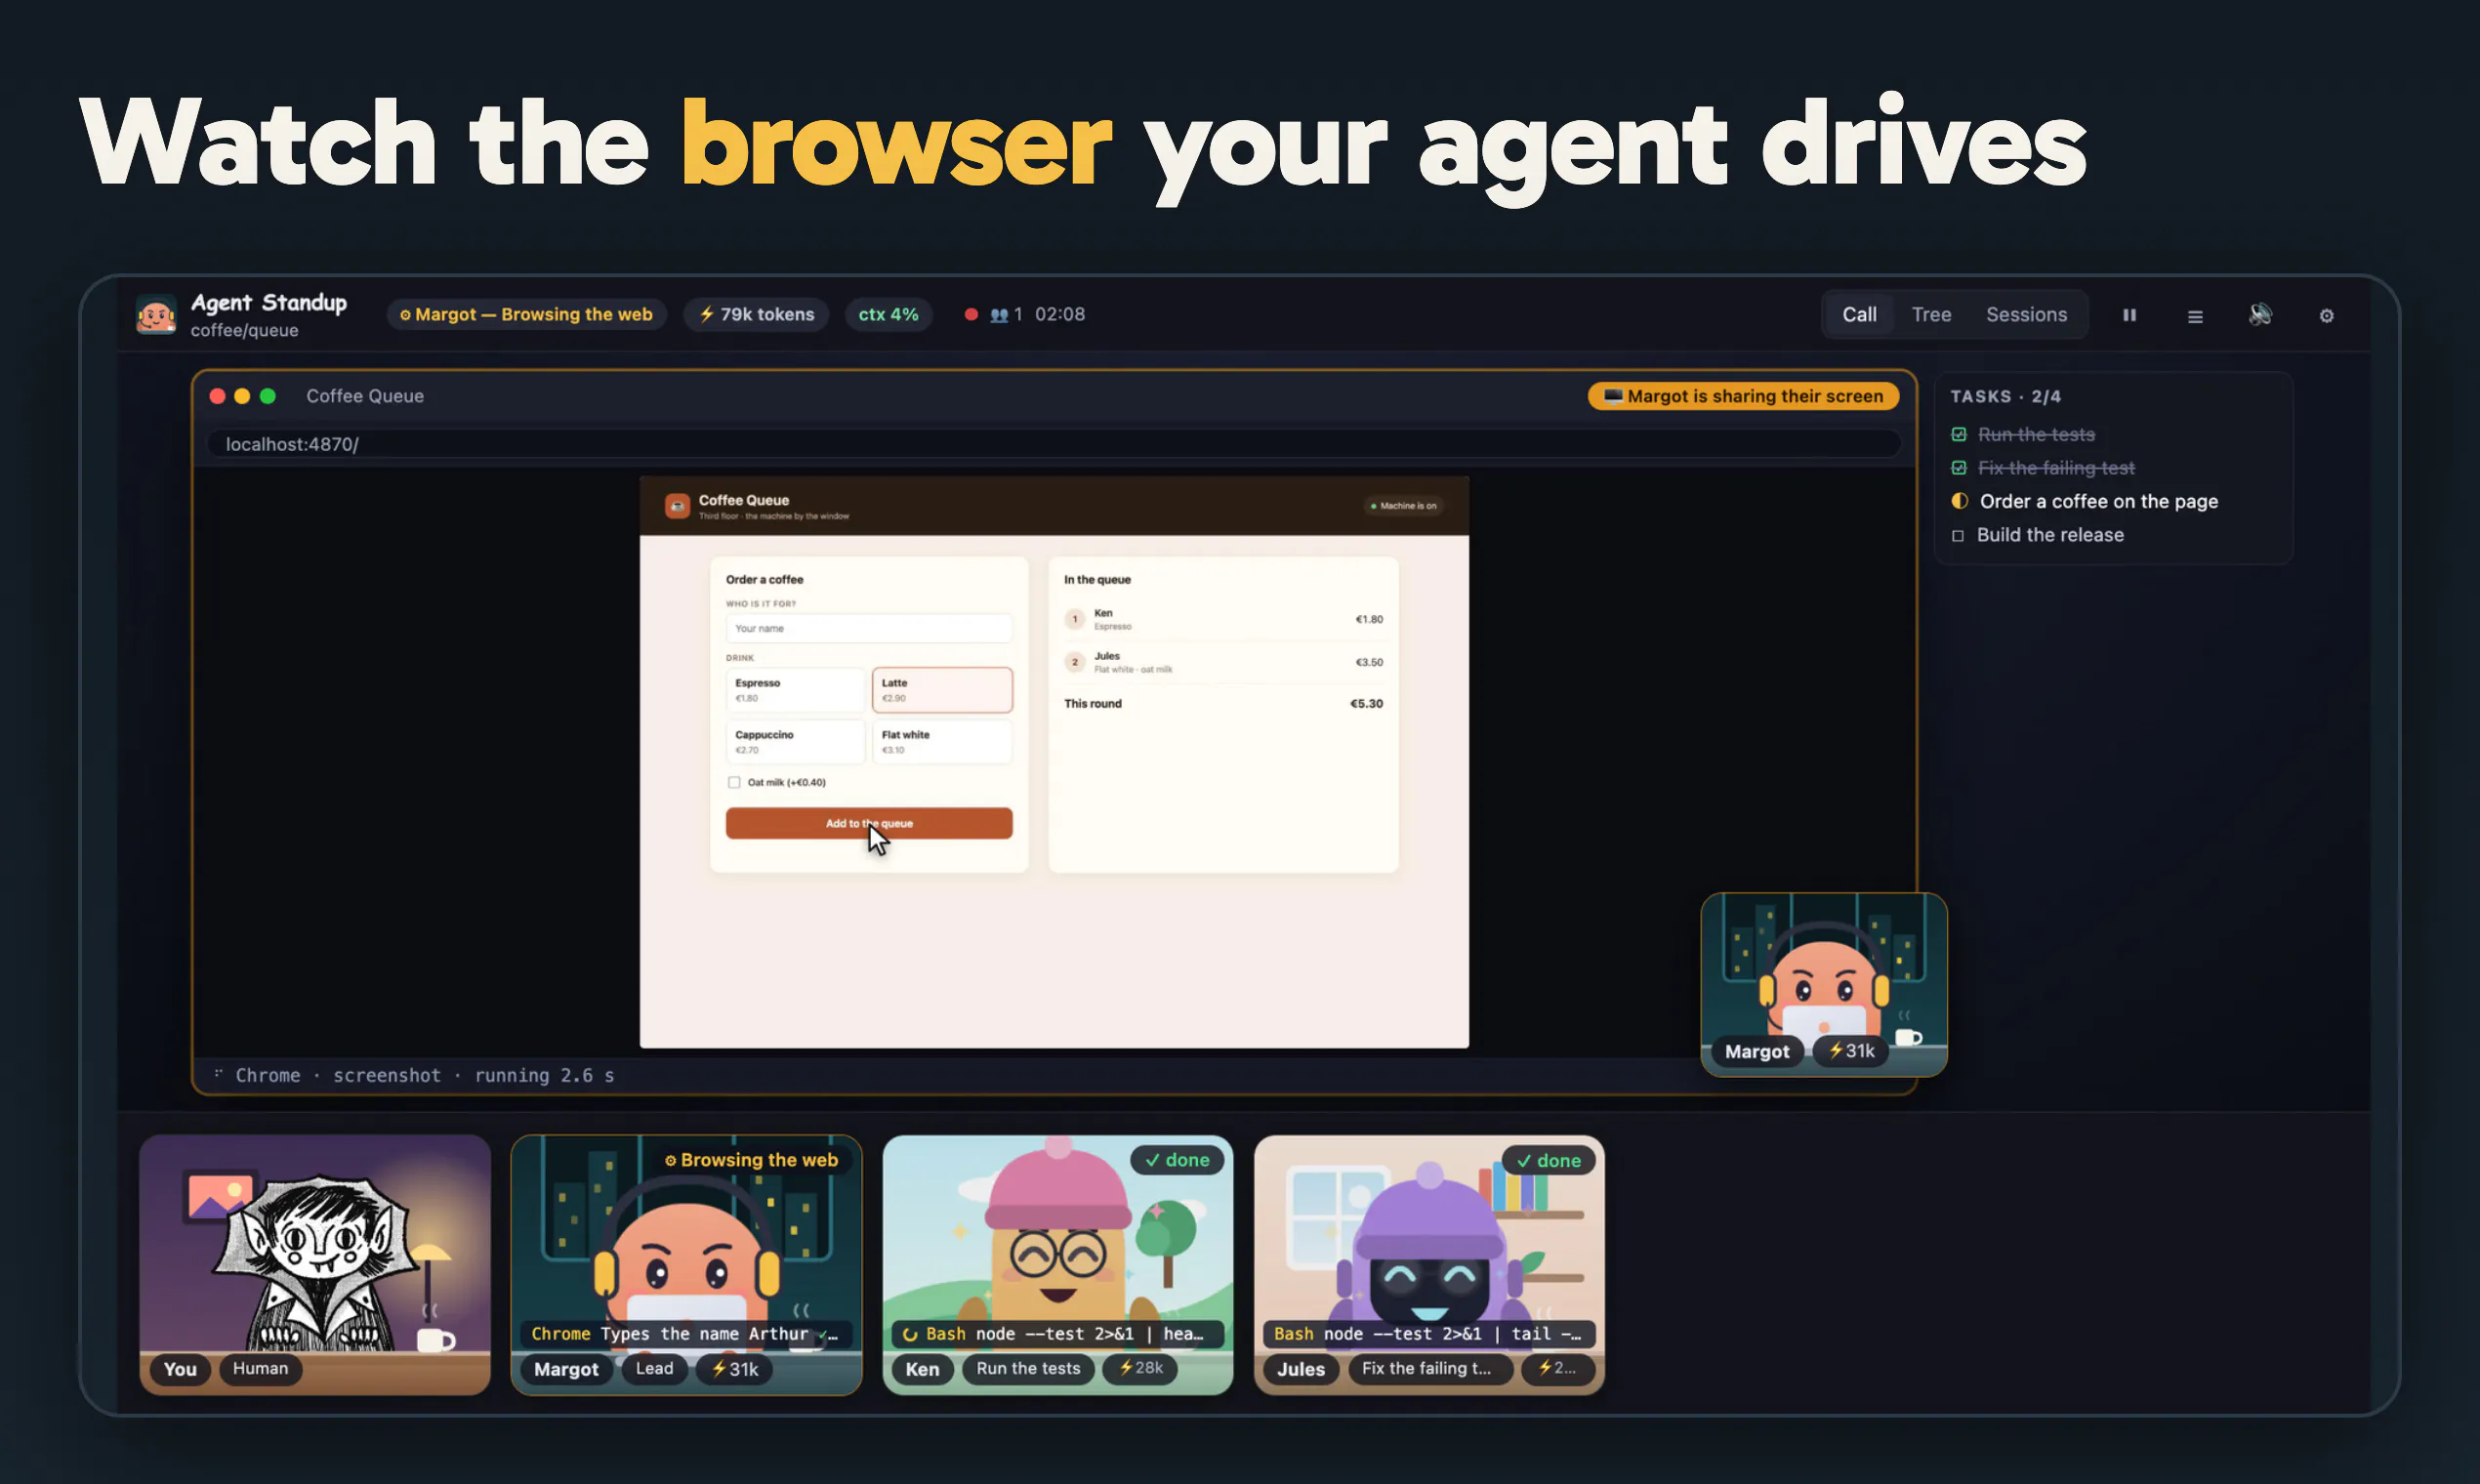Click the in-progress icon for 'Order a coffee on the page'
This screenshot has width=2480, height=1484.
point(1959,501)
